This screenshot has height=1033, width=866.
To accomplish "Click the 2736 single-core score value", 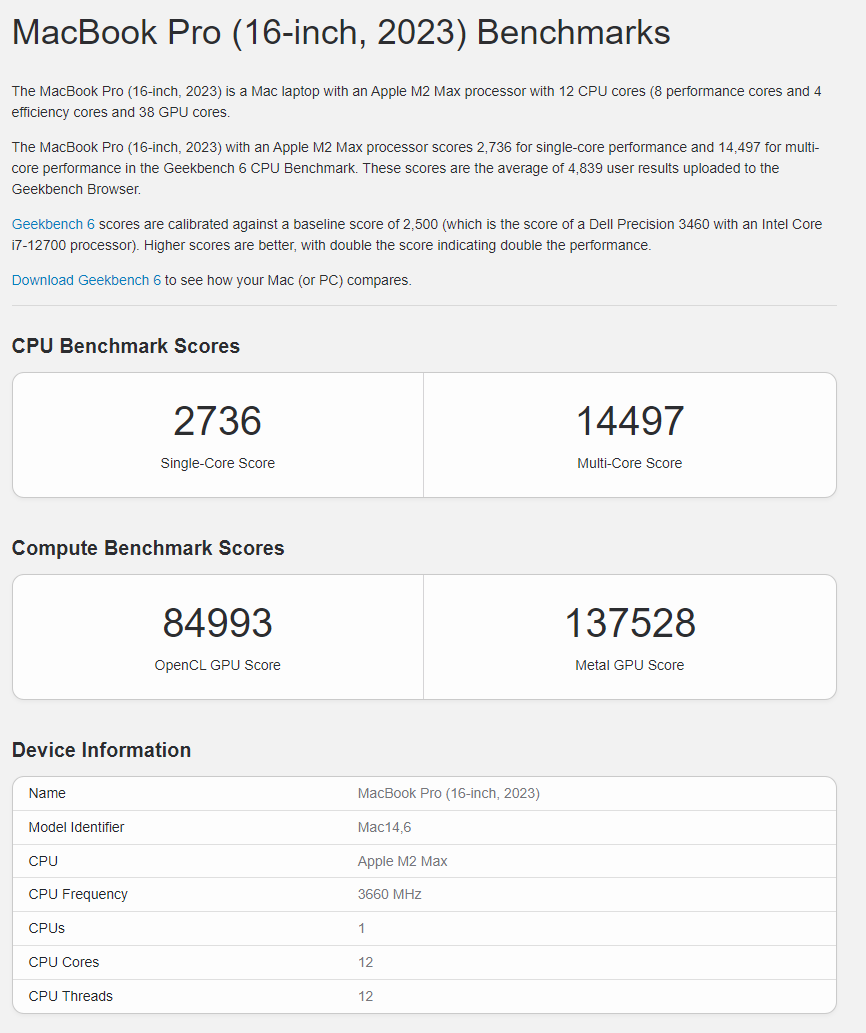I will click(217, 420).
